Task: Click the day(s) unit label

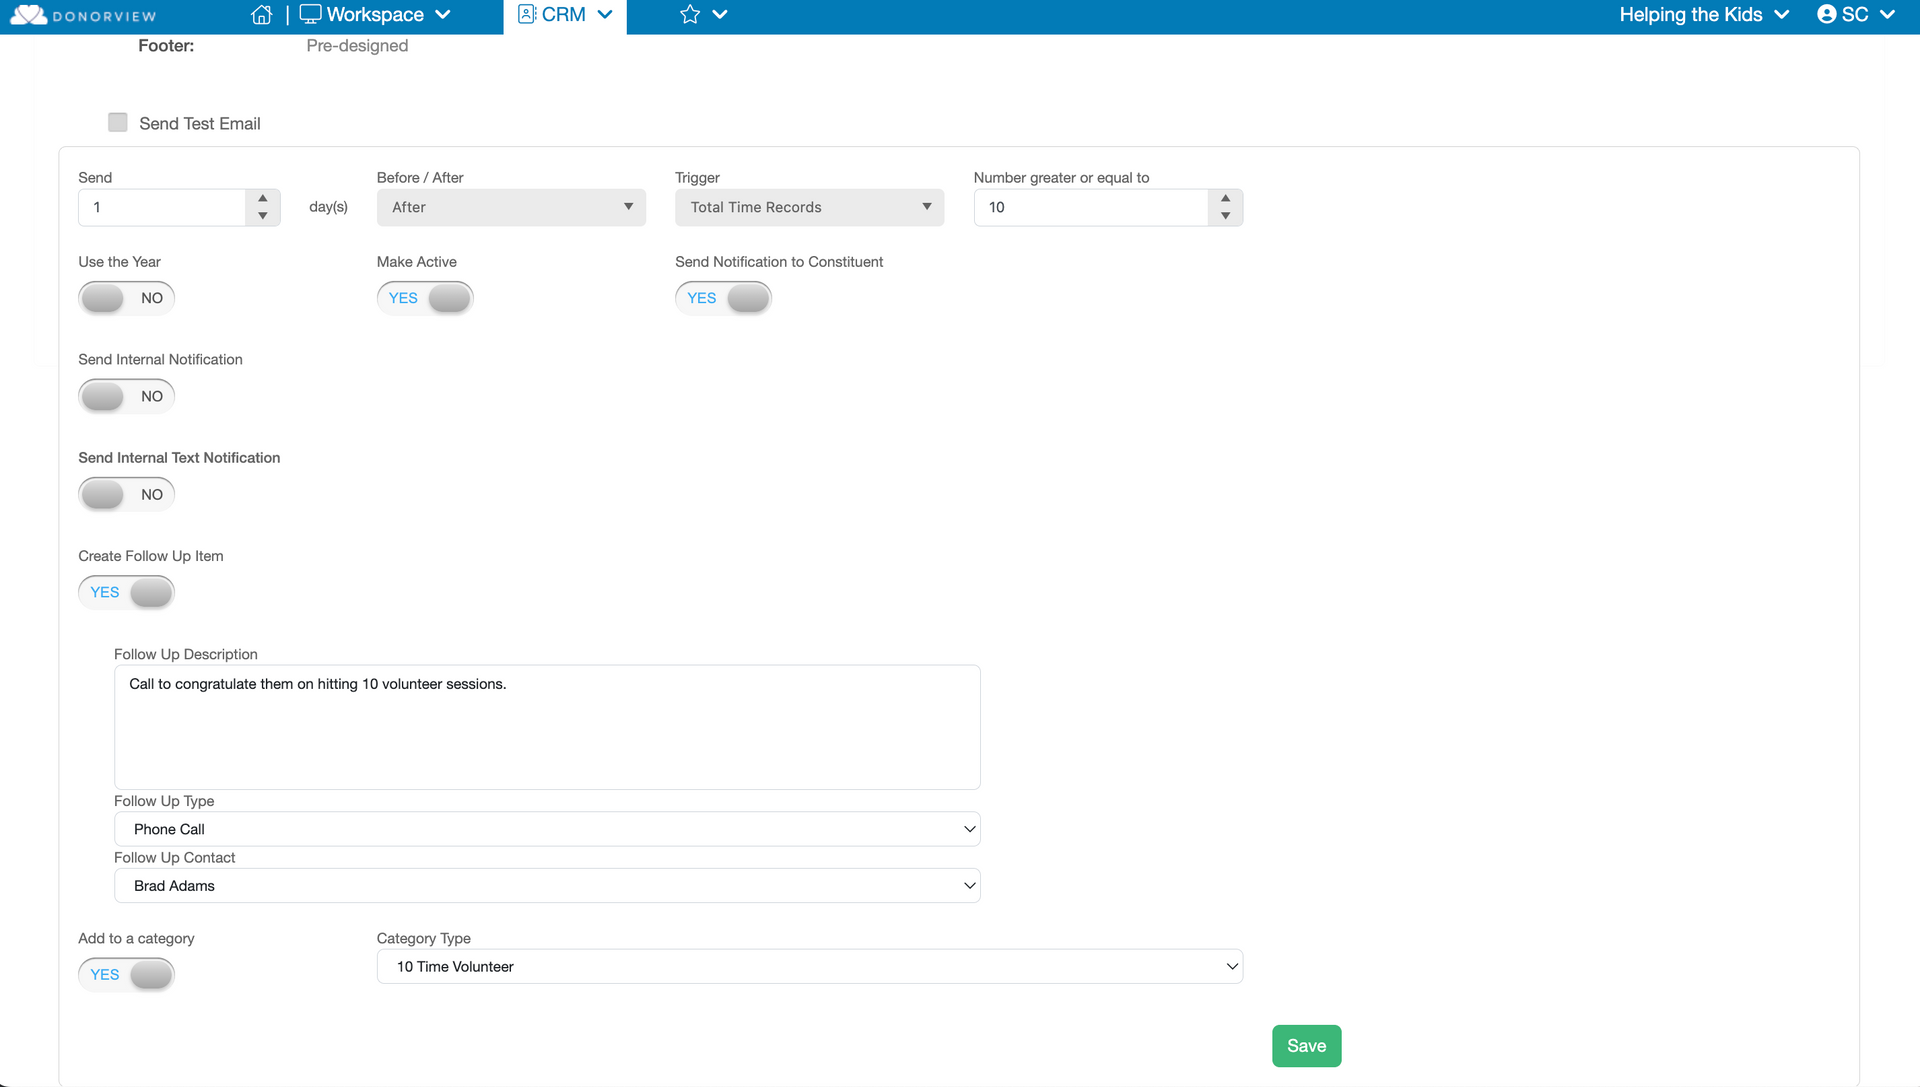Action: point(328,207)
